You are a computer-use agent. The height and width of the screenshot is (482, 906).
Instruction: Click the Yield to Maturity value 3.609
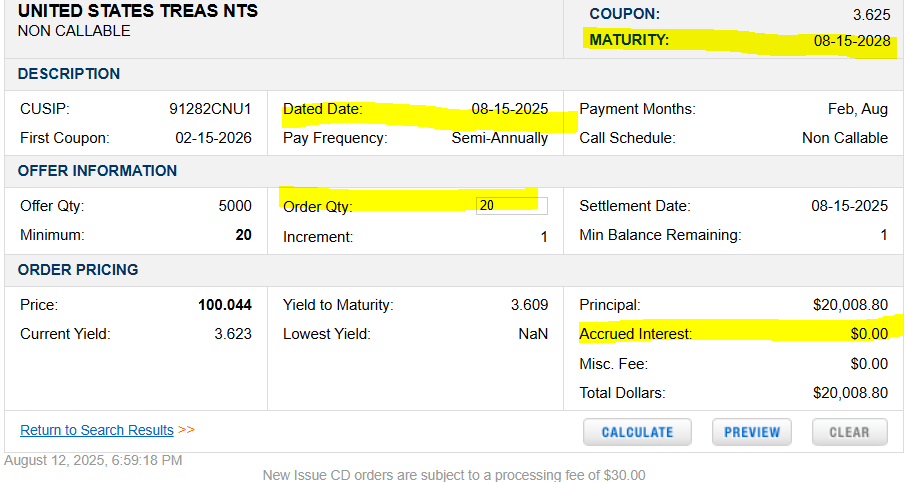(x=529, y=305)
